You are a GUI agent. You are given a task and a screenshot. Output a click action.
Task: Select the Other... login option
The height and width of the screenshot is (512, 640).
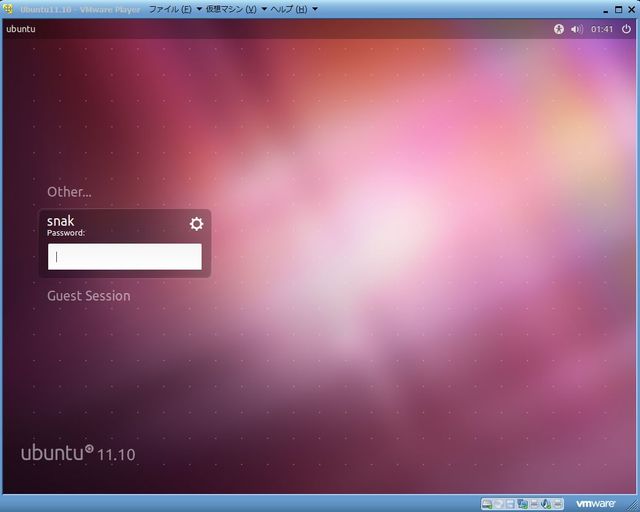(x=69, y=192)
